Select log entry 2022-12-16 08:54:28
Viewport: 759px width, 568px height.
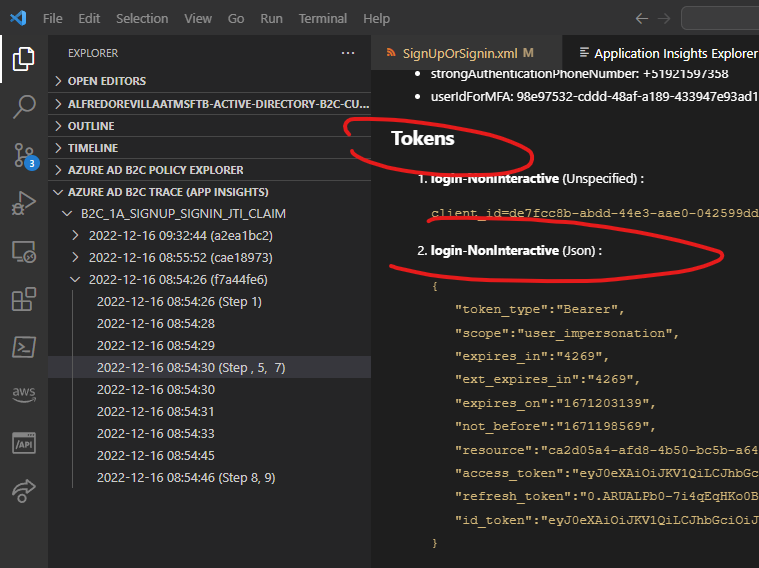coord(210,323)
